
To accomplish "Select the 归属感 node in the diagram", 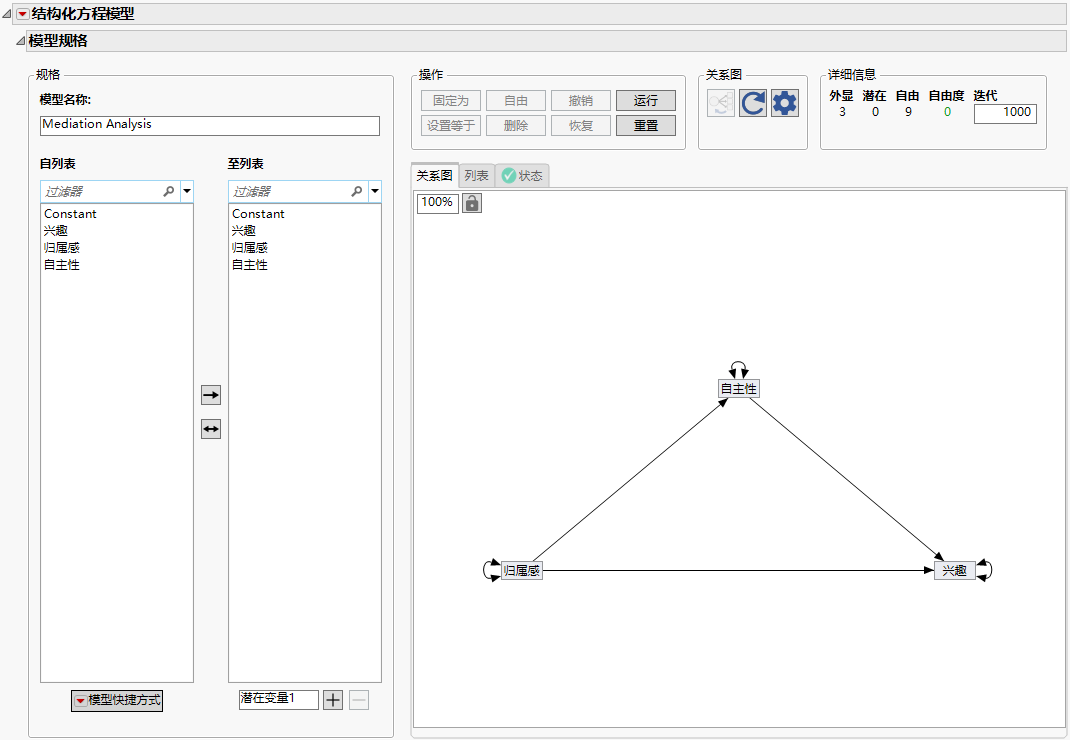I will click(521, 571).
